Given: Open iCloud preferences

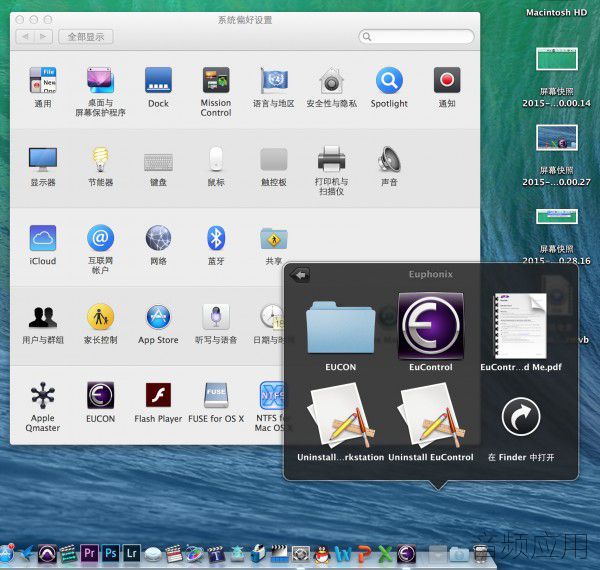Looking at the screenshot, I should pos(43,238).
